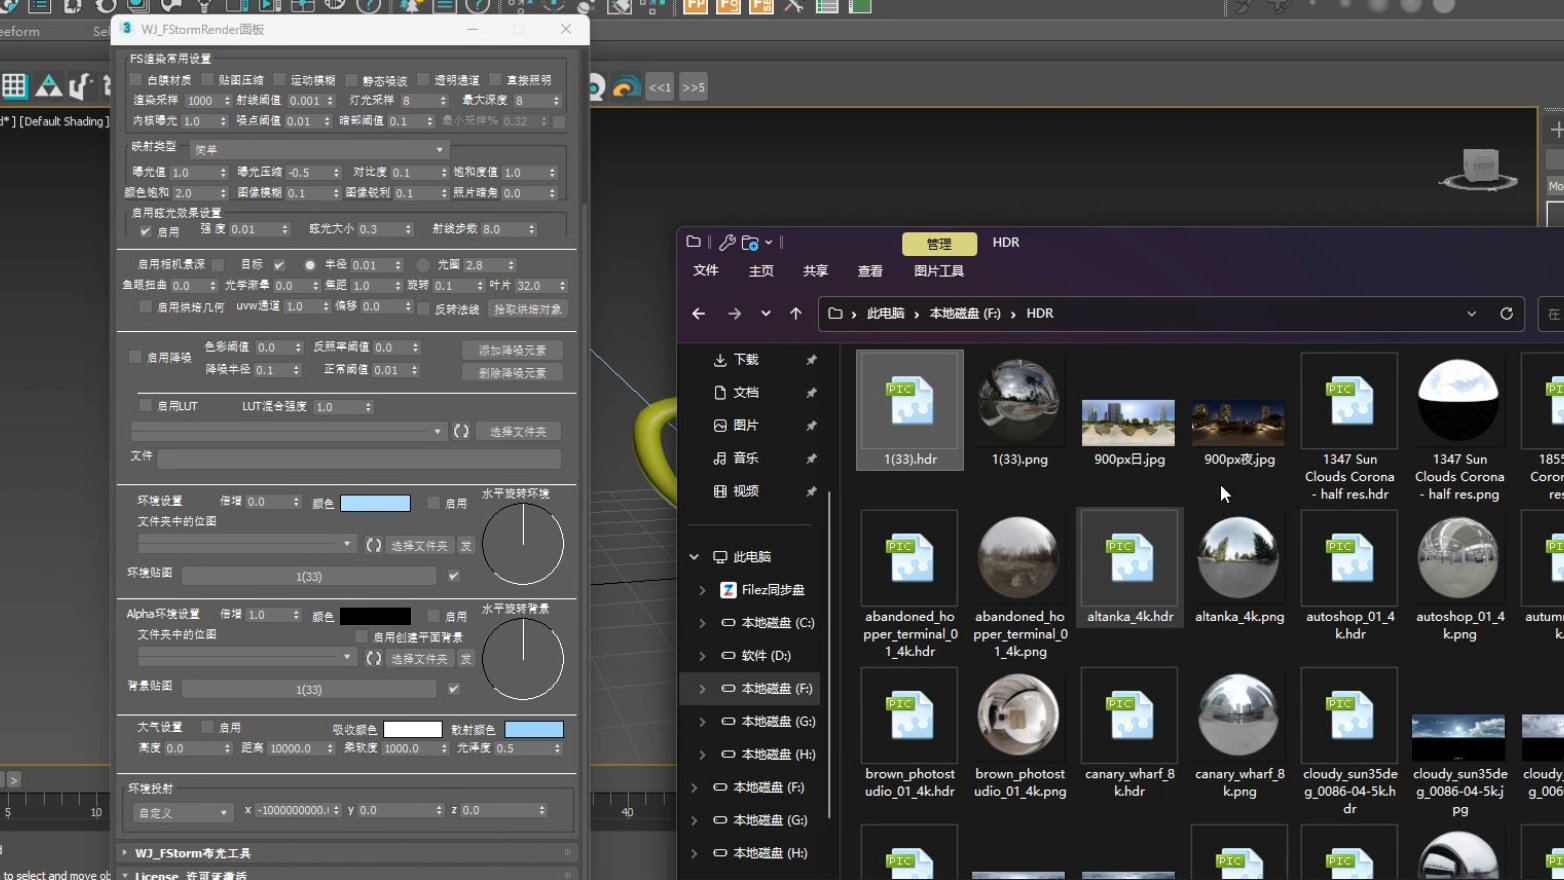Open the 查看 ribbon tab
Screen dimensions: 1564x880
[x=870, y=271]
